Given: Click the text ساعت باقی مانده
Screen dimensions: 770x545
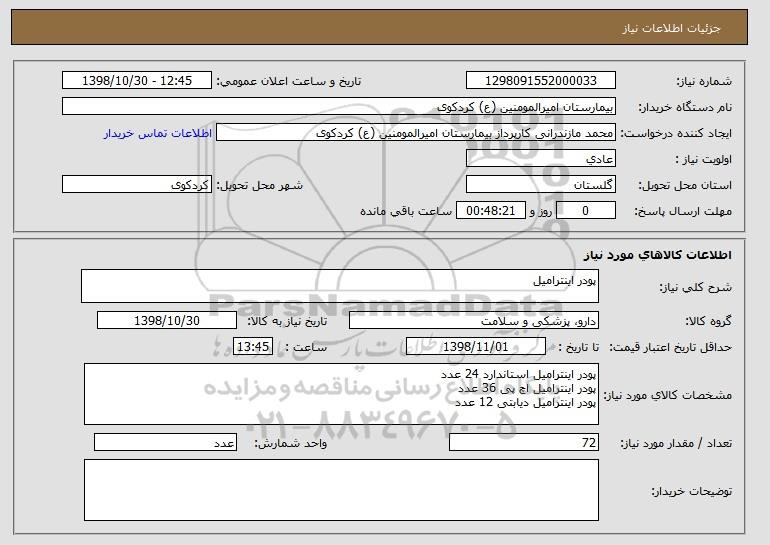Looking at the screenshot, I should [x=406, y=211].
